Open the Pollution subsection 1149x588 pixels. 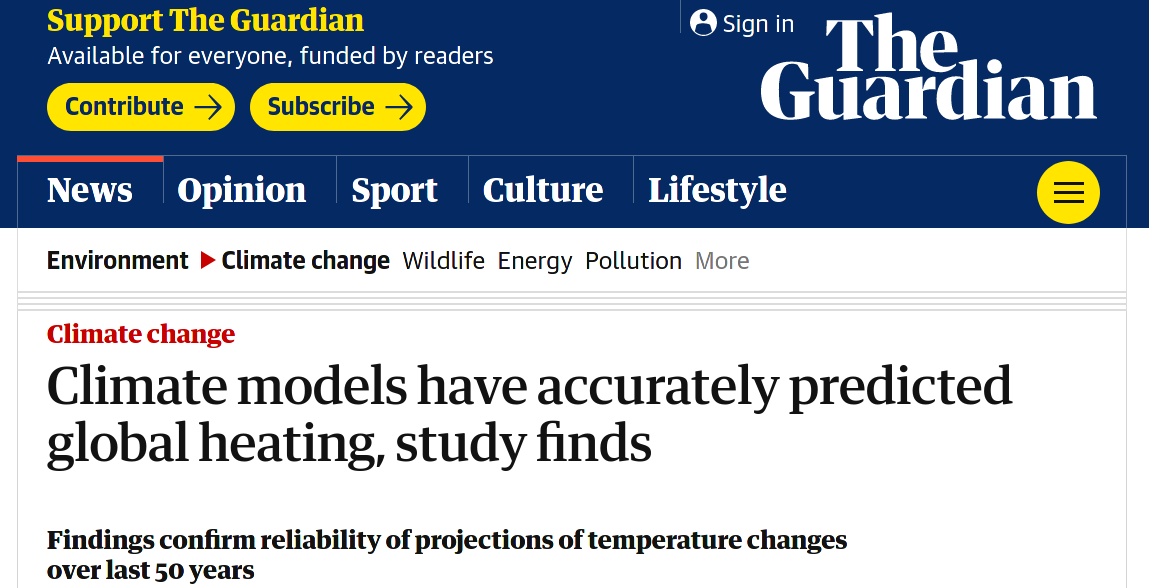pos(633,261)
